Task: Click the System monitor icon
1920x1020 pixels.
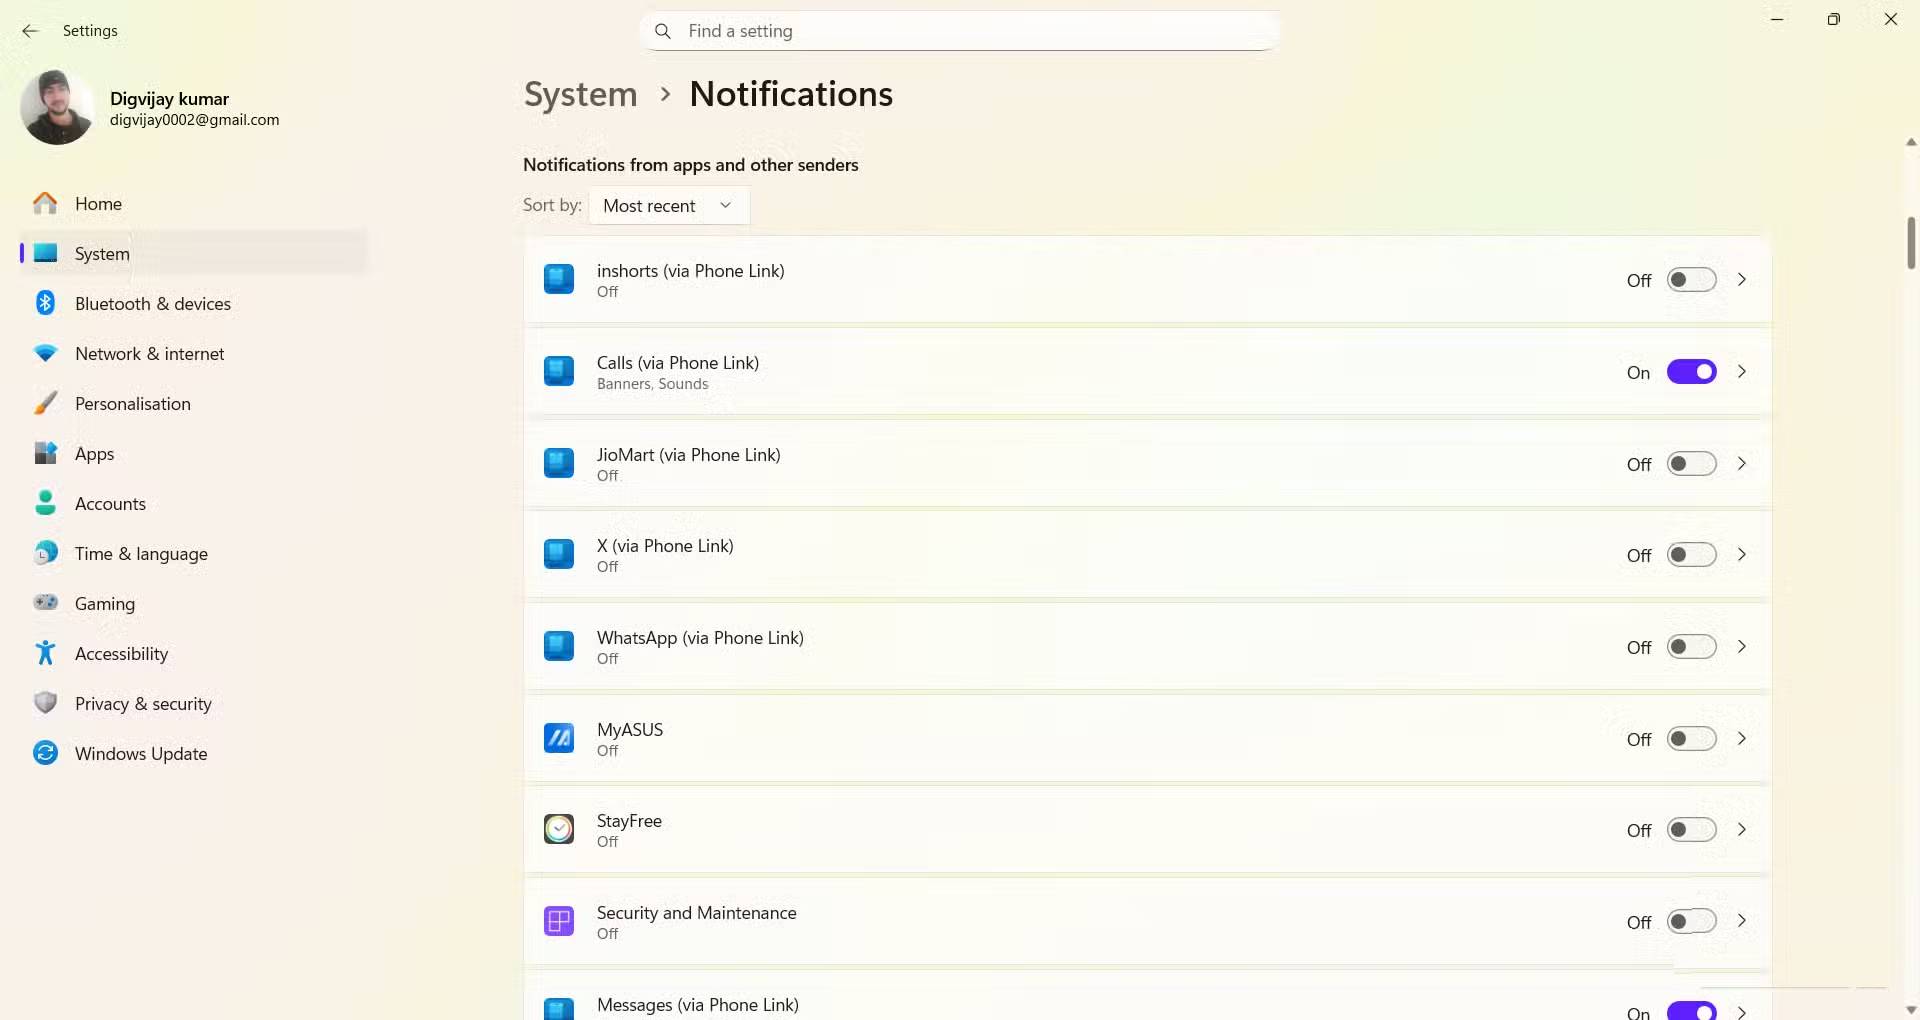Action: (45, 254)
